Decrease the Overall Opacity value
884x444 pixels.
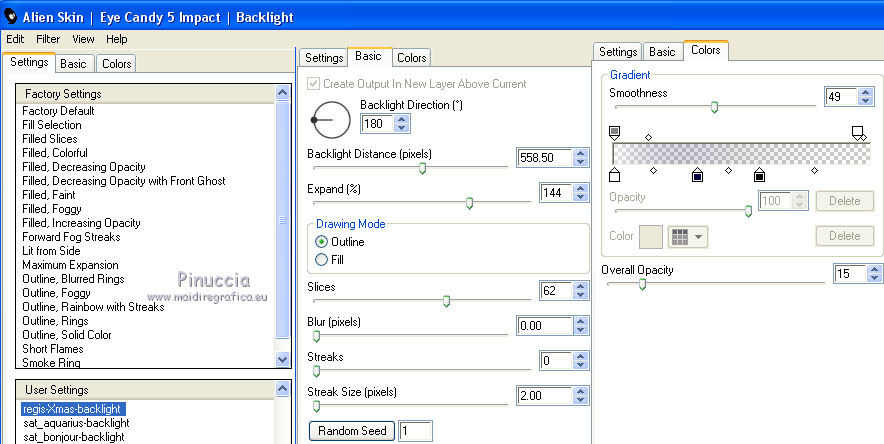point(874,278)
